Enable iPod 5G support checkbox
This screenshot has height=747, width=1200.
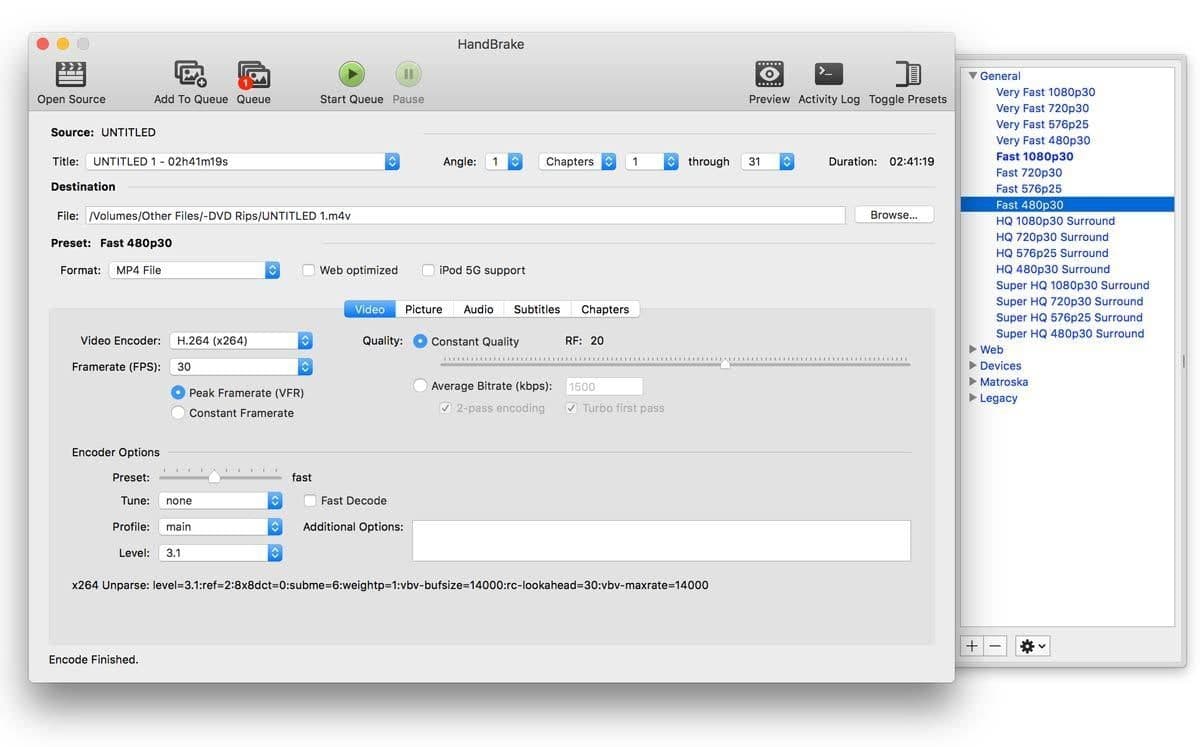coord(428,270)
